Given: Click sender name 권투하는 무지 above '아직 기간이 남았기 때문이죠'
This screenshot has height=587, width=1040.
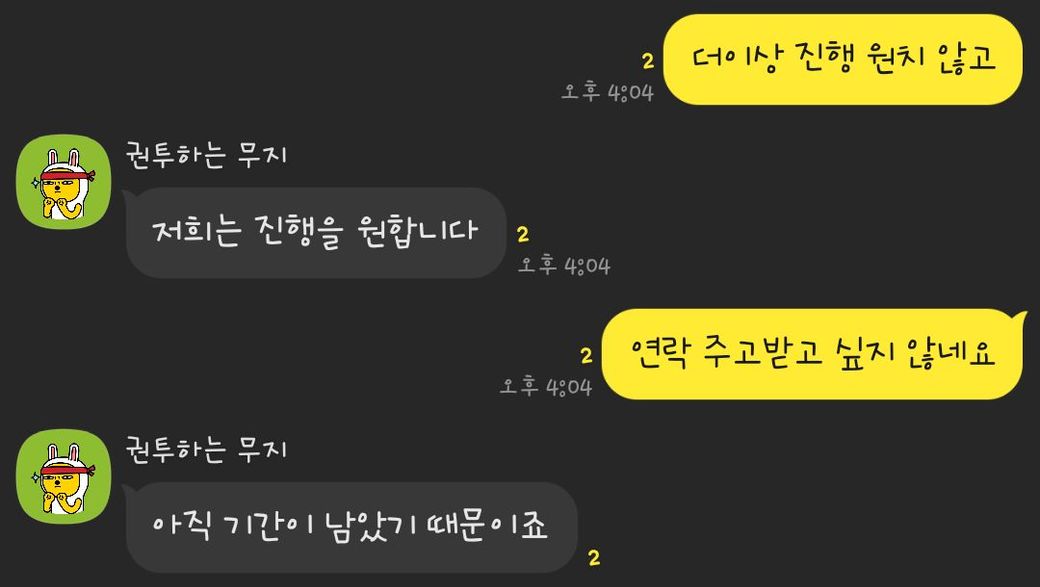Looking at the screenshot, I should (206, 450).
